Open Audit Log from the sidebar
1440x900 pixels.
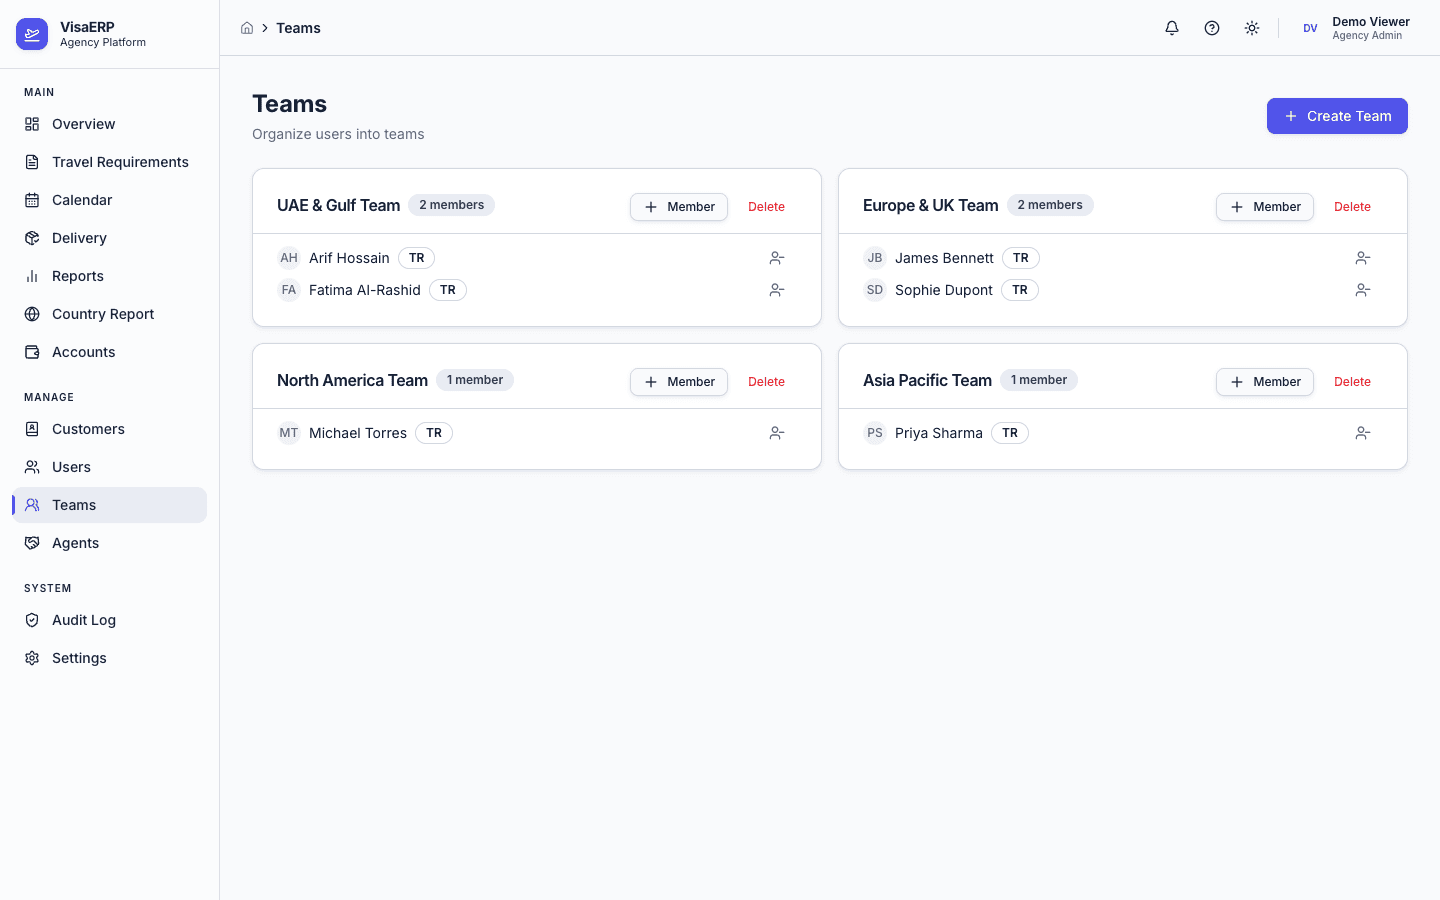point(83,620)
